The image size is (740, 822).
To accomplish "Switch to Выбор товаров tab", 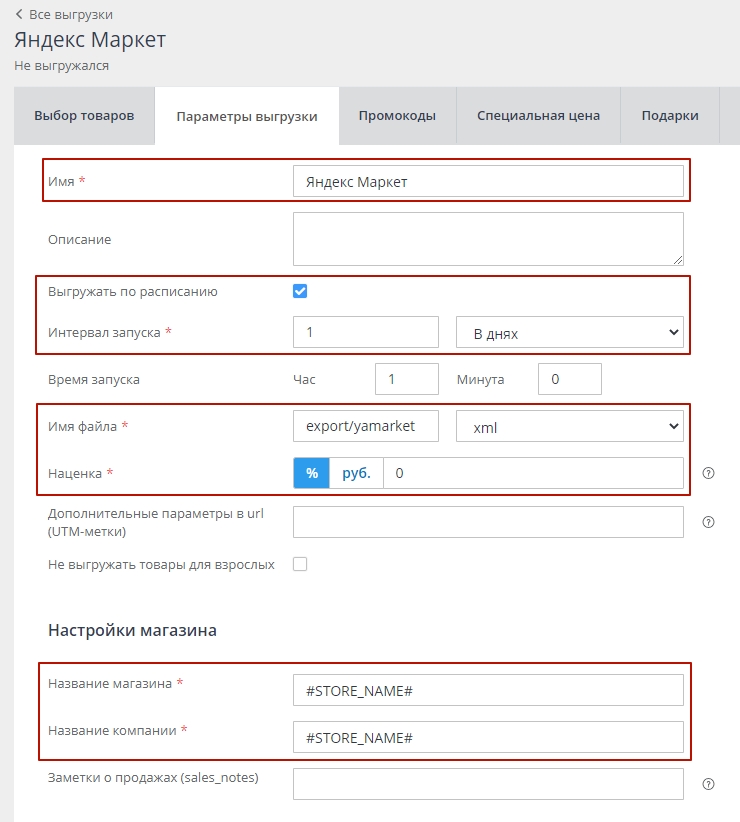I will (84, 115).
